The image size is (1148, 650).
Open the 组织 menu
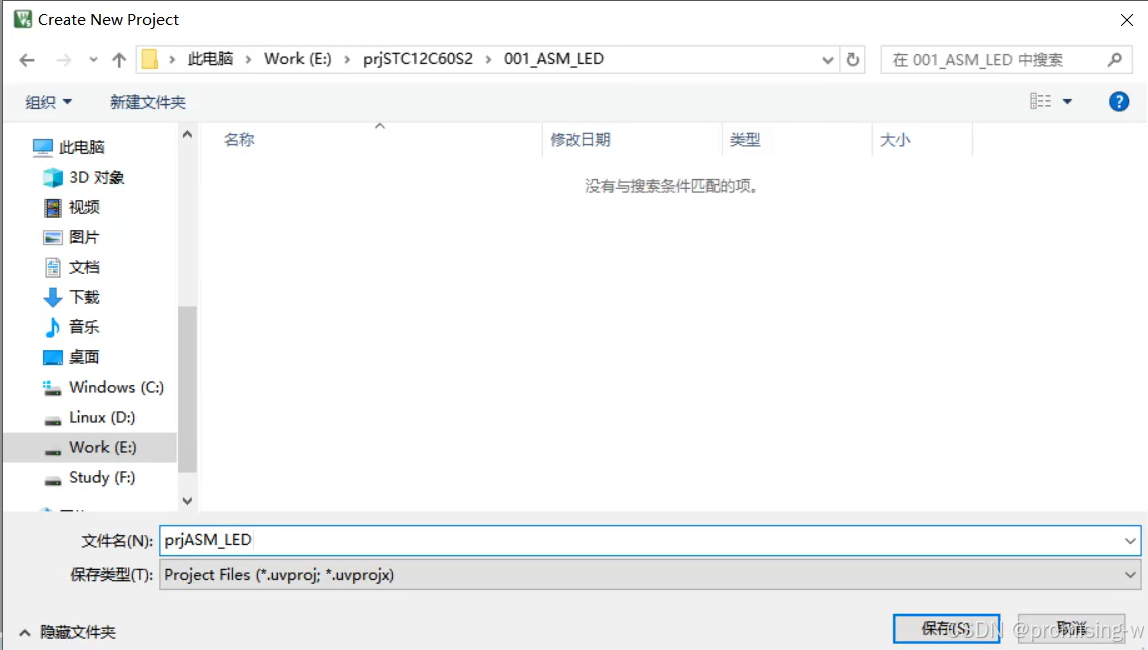tap(48, 102)
